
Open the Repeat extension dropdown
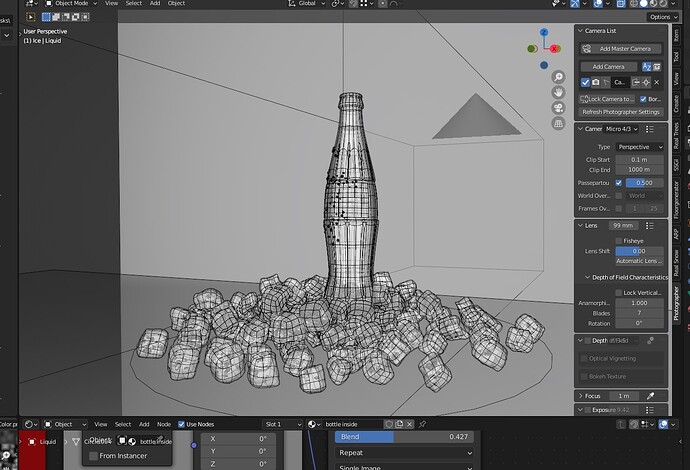pyautogui.click(x=404, y=453)
